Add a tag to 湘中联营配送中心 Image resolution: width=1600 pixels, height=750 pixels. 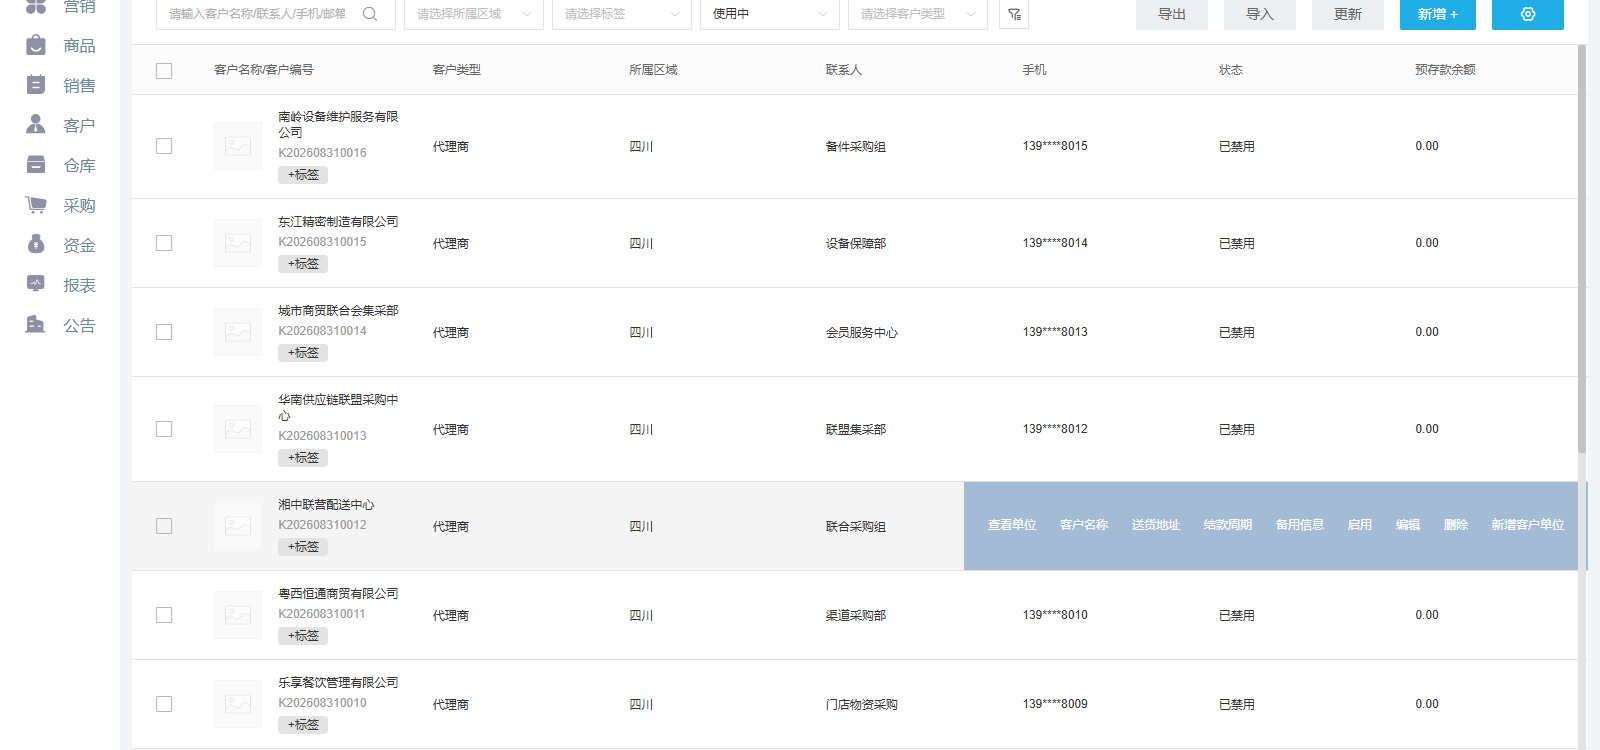(303, 547)
